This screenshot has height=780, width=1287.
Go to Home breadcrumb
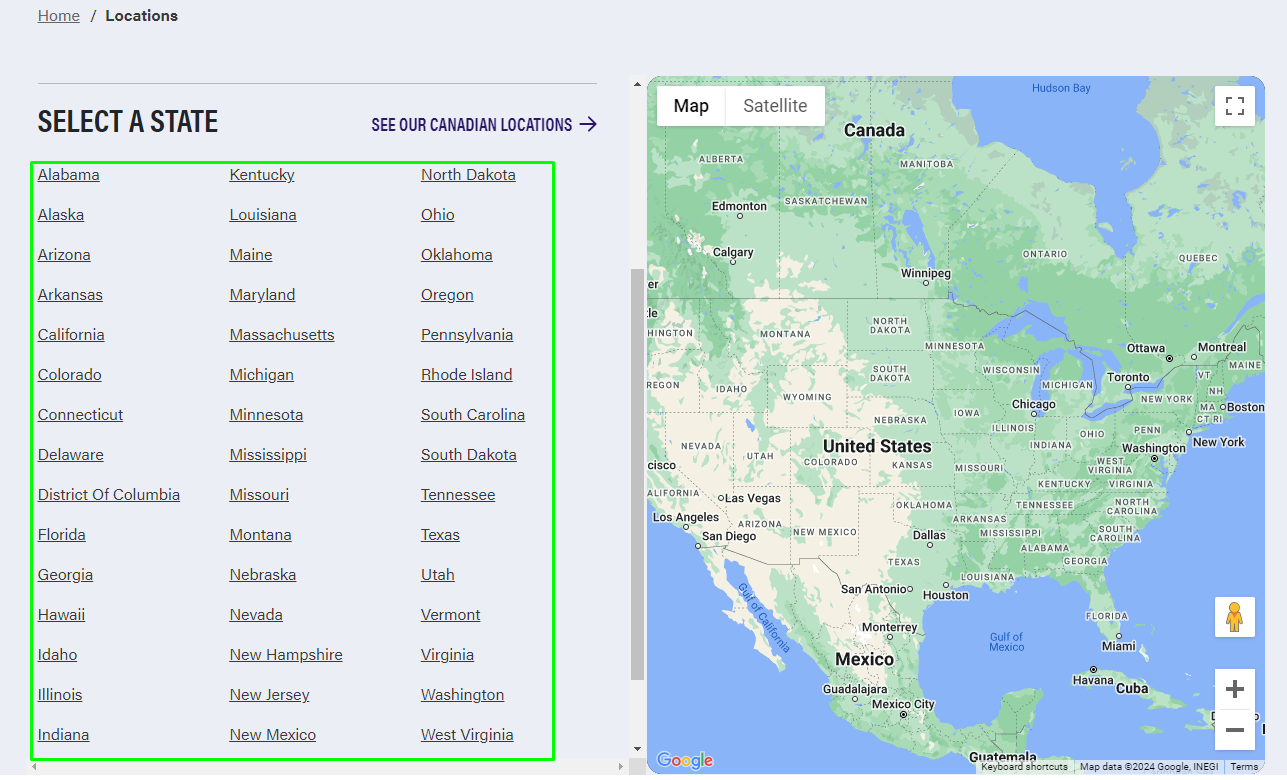tap(59, 16)
